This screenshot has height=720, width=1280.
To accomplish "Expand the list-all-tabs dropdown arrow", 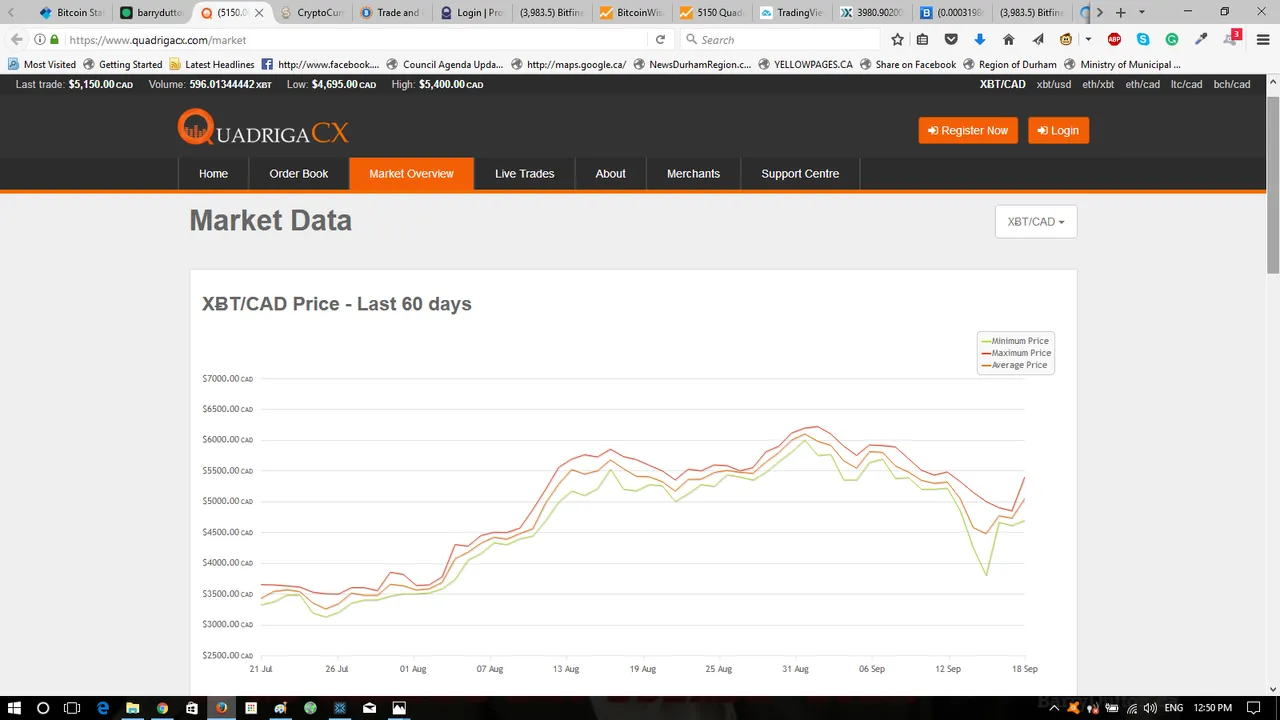I will tap(1142, 12).
